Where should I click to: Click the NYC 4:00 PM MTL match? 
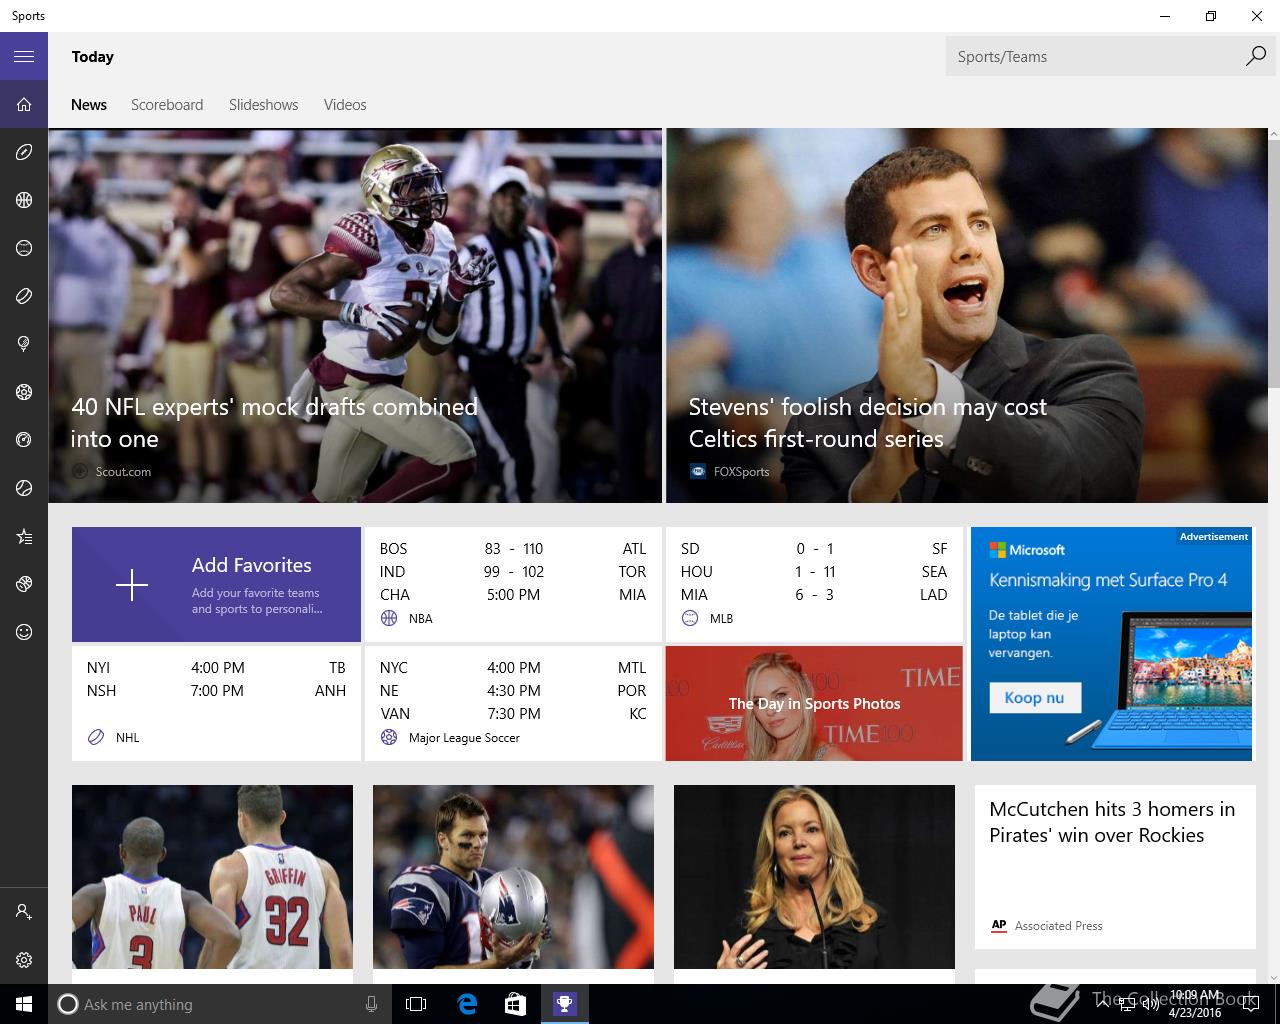coord(513,667)
